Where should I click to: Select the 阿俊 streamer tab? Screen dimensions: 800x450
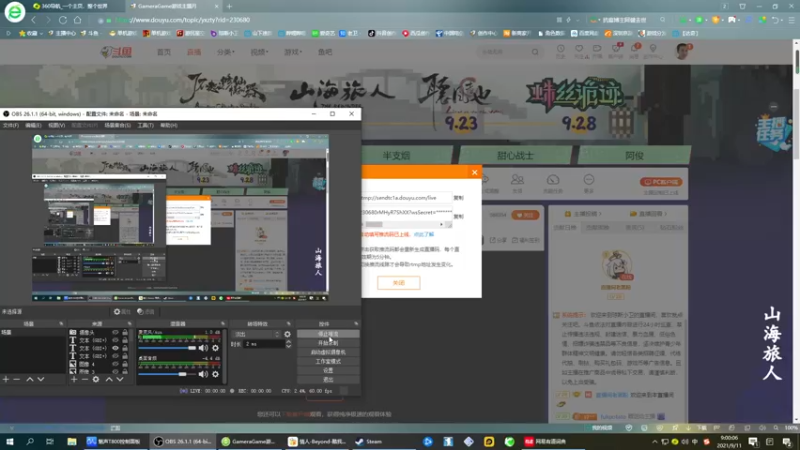[634, 156]
